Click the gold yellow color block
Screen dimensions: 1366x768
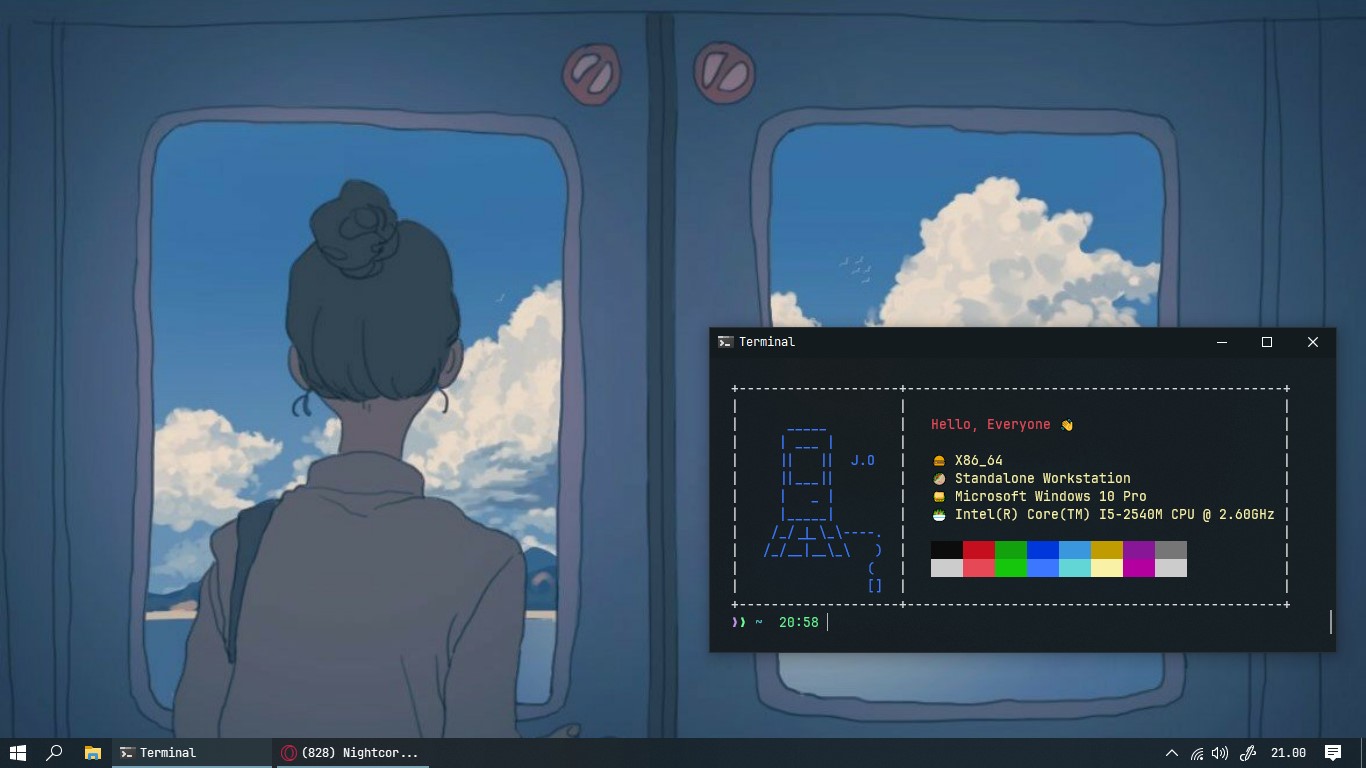point(1107,550)
